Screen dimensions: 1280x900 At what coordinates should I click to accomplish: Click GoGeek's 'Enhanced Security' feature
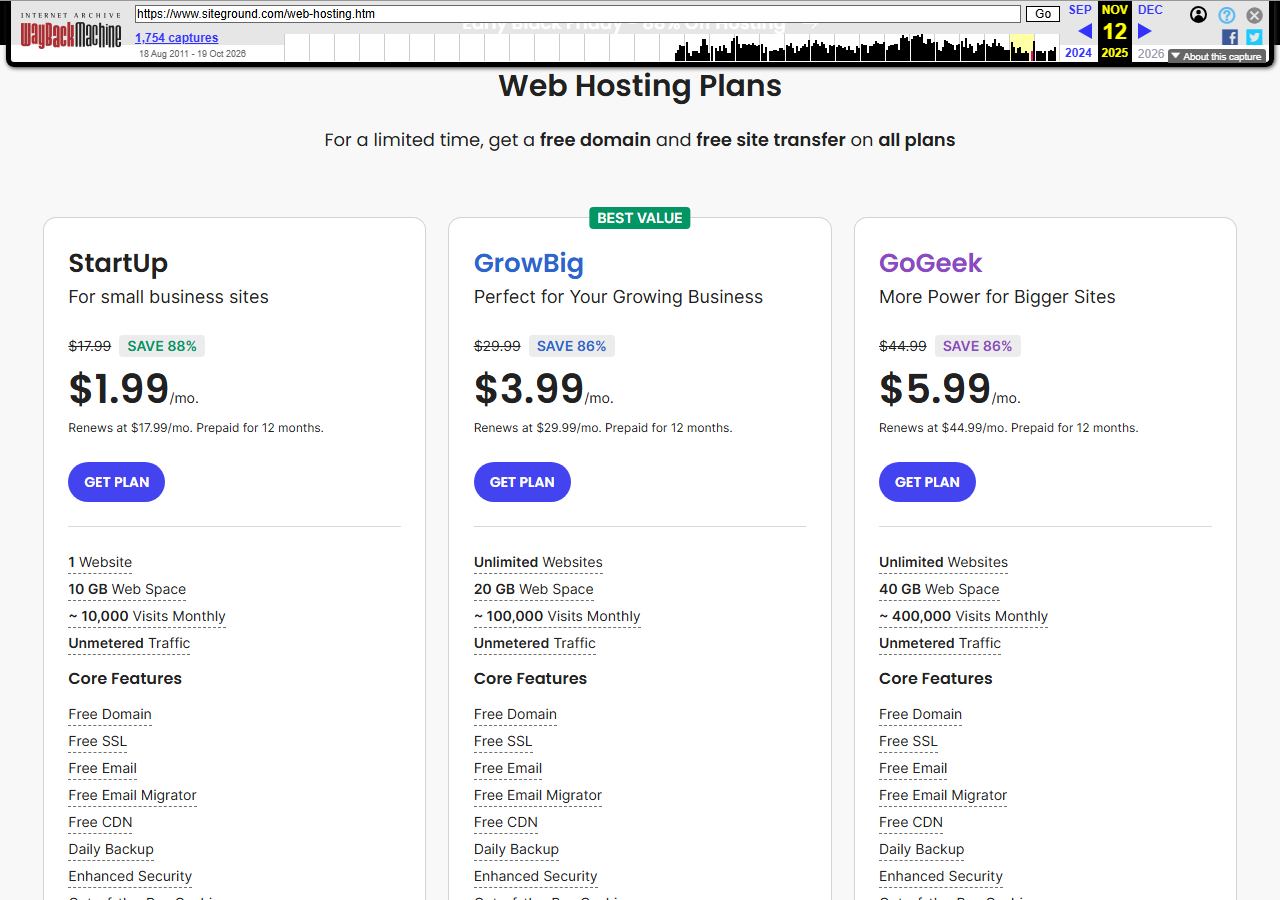(941, 877)
